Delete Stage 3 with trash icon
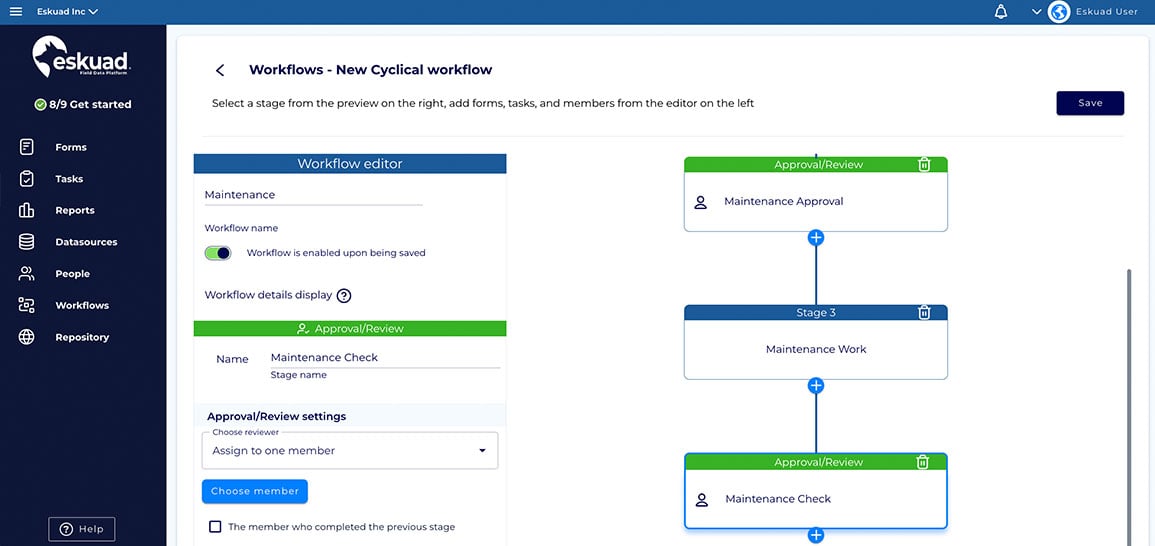The width and height of the screenshot is (1155, 546). [x=924, y=313]
